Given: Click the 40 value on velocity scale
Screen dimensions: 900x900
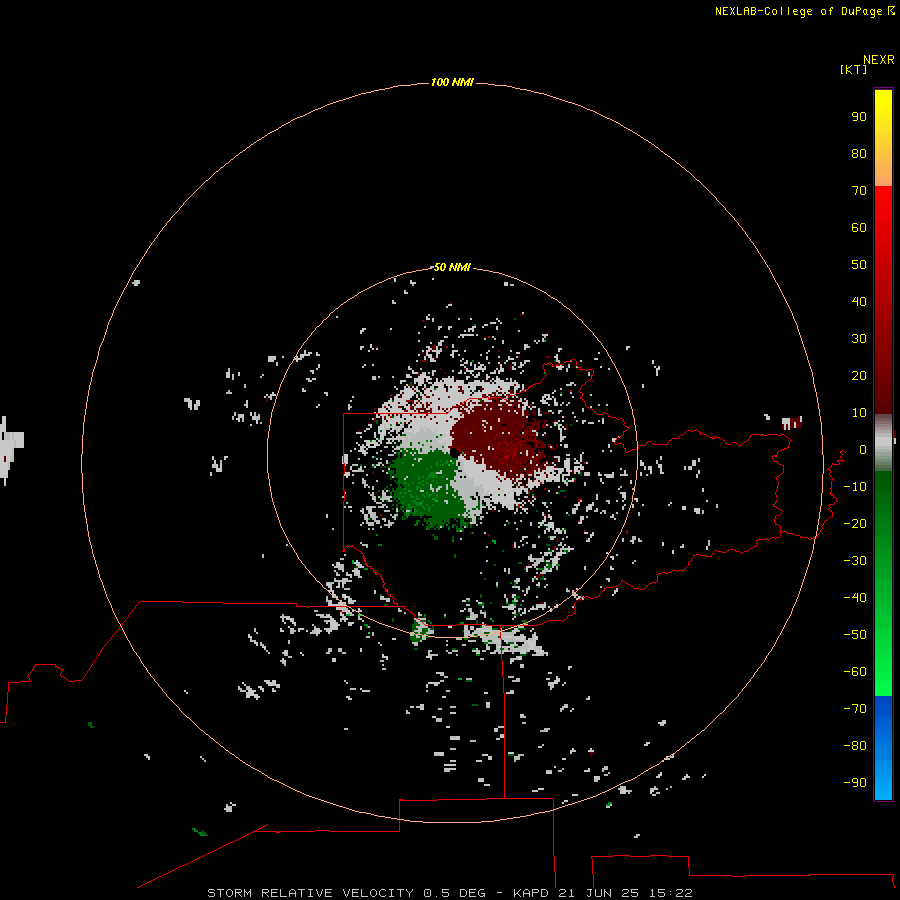Looking at the screenshot, I should (859, 301).
